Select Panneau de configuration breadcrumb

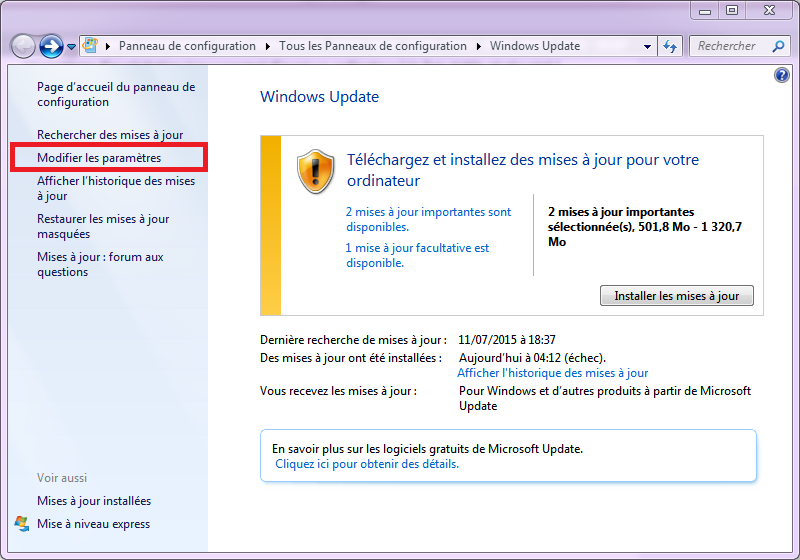[x=187, y=46]
